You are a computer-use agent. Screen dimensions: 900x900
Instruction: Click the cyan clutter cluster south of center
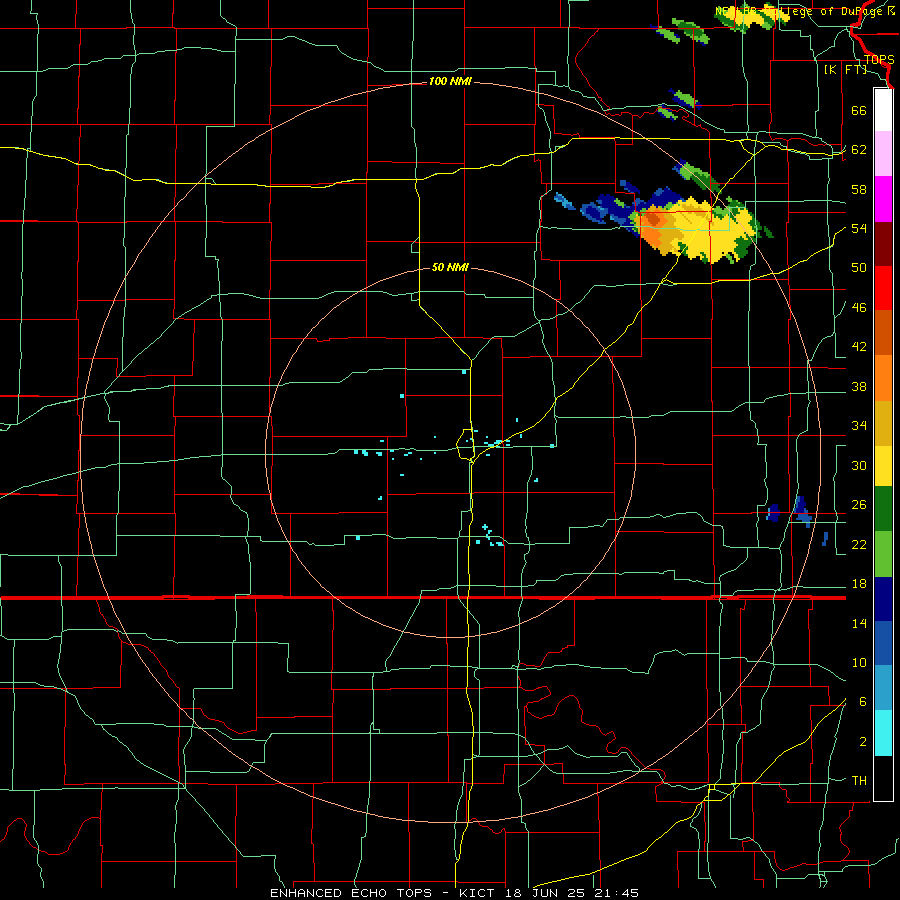tap(489, 536)
